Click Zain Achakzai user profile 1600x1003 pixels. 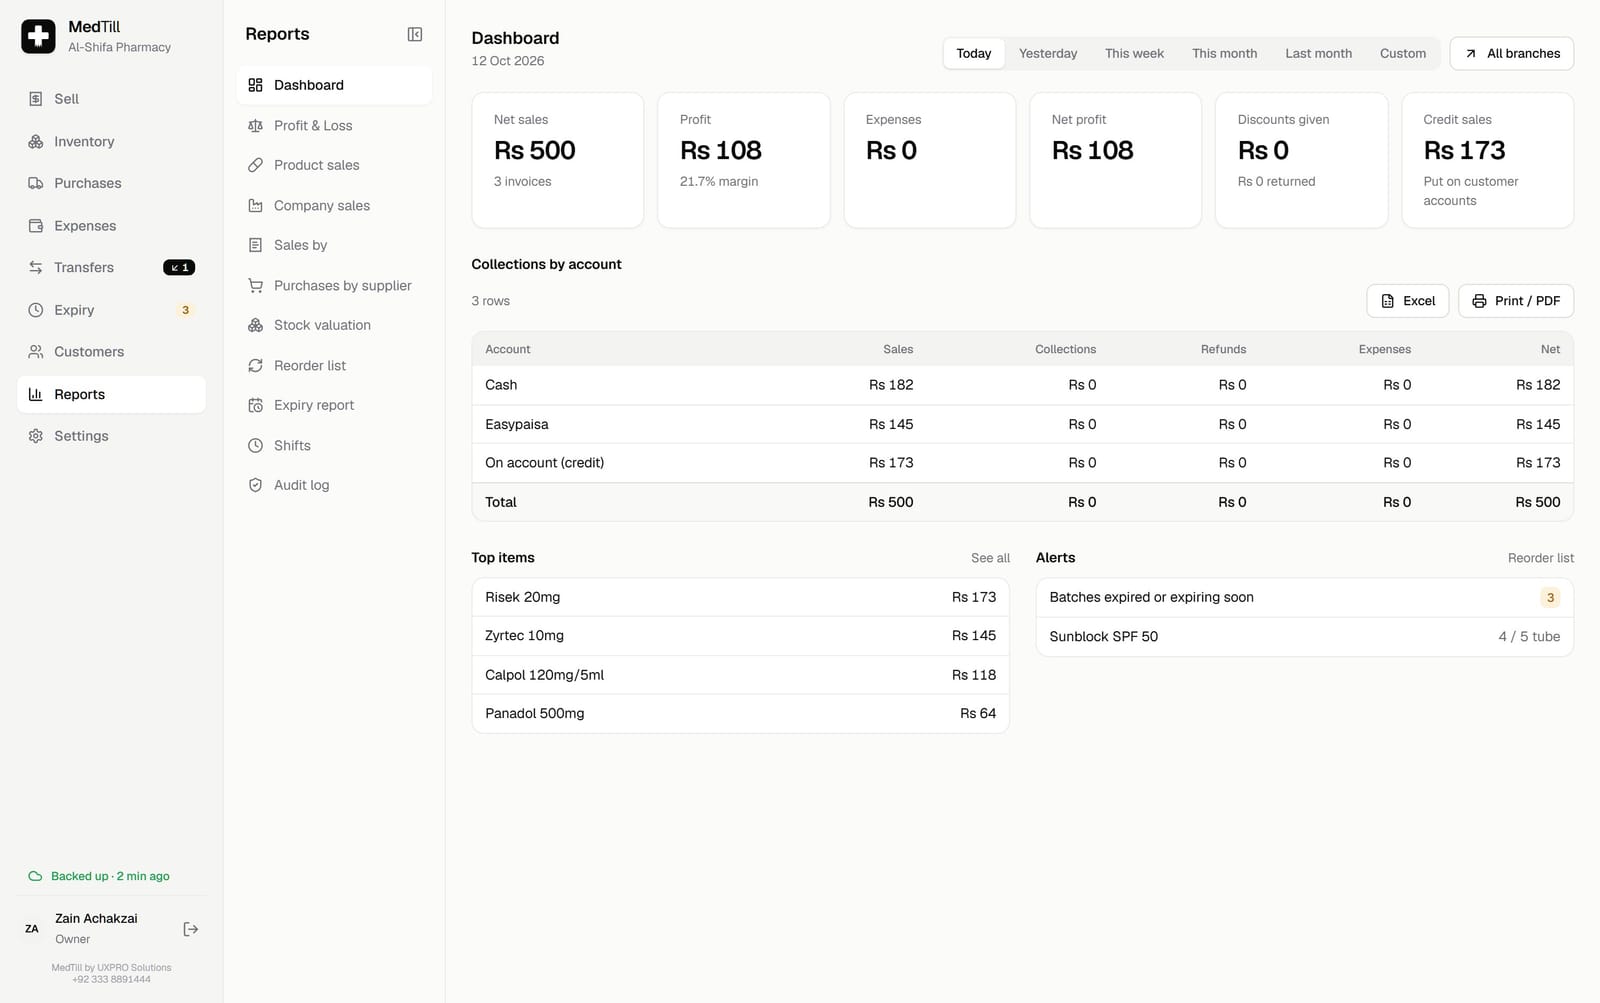tap(96, 928)
